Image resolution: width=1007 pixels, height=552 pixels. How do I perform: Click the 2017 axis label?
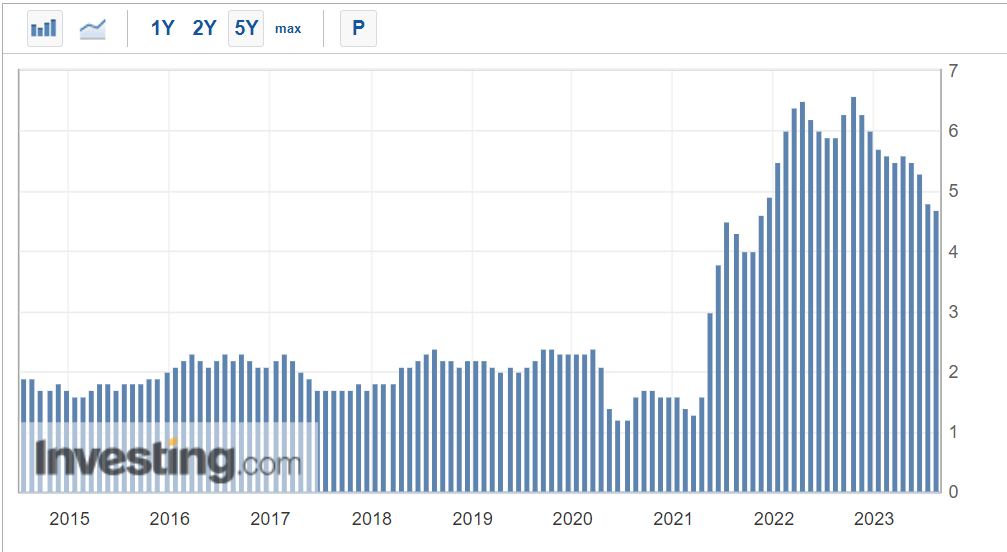coord(270,519)
